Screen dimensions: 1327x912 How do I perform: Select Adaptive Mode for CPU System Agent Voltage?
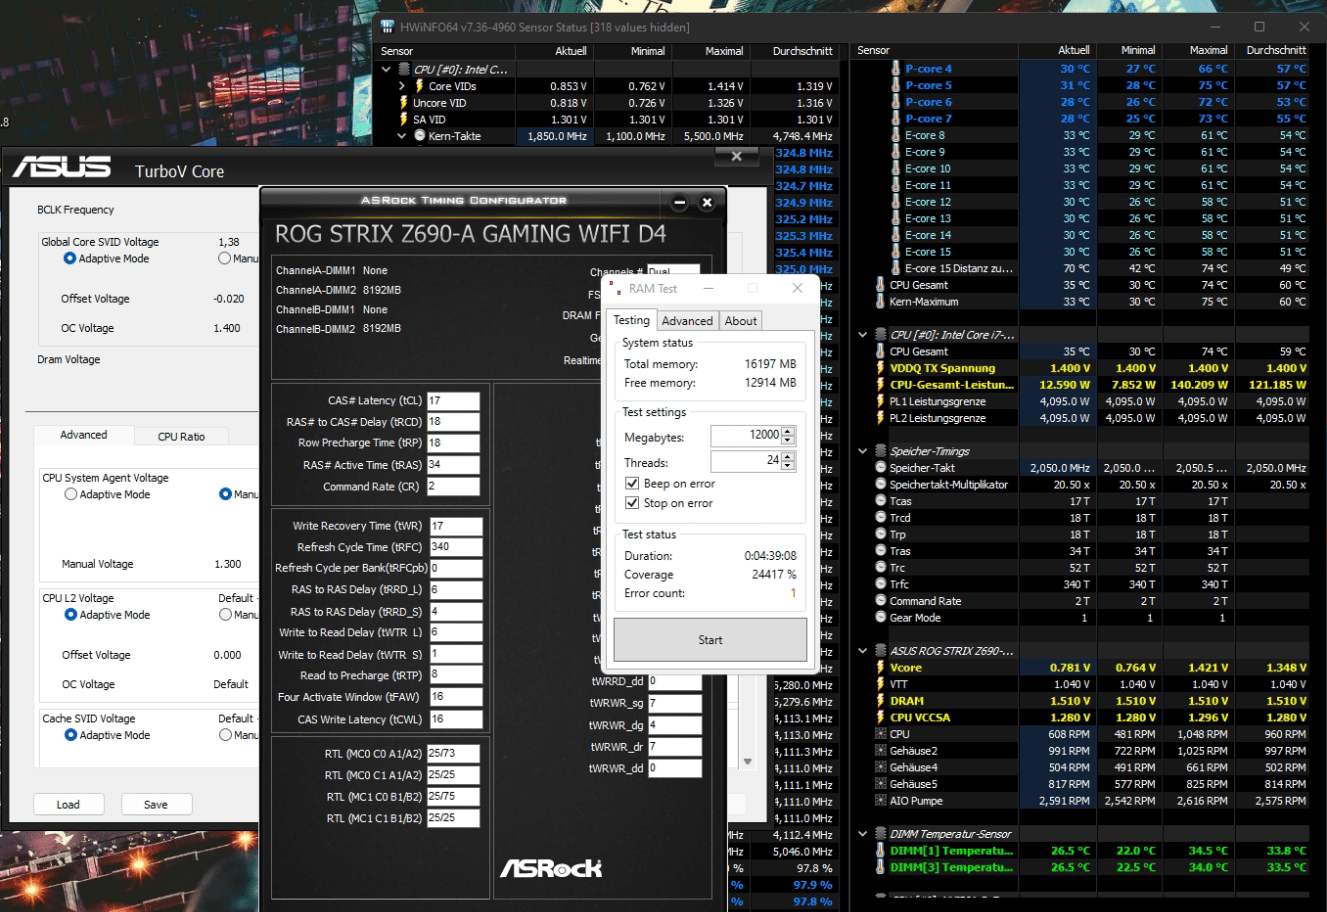[x=71, y=494]
